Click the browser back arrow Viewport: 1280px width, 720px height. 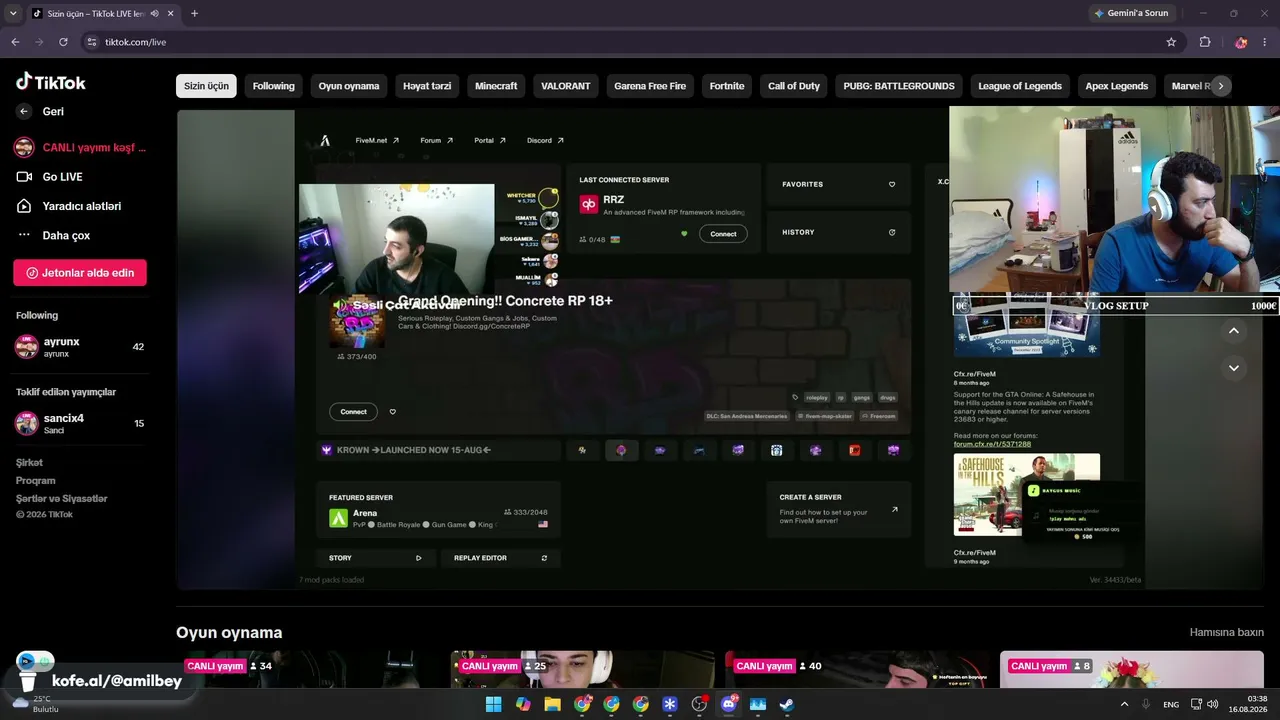15,42
